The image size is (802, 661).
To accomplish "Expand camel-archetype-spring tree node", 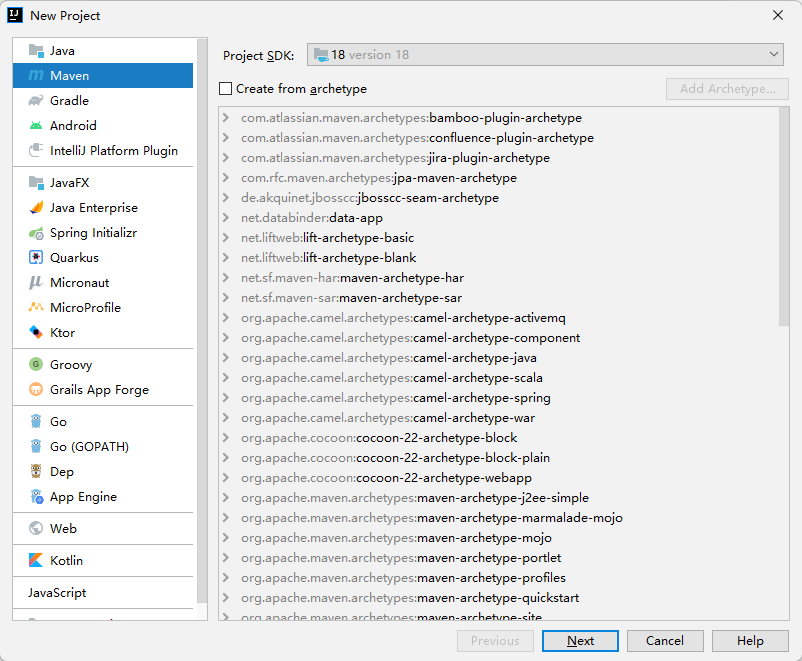I will coord(227,398).
